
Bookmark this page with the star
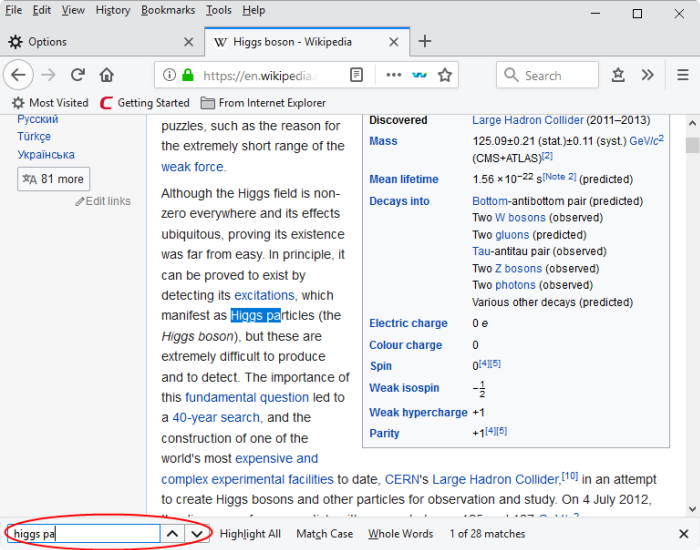click(x=445, y=75)
